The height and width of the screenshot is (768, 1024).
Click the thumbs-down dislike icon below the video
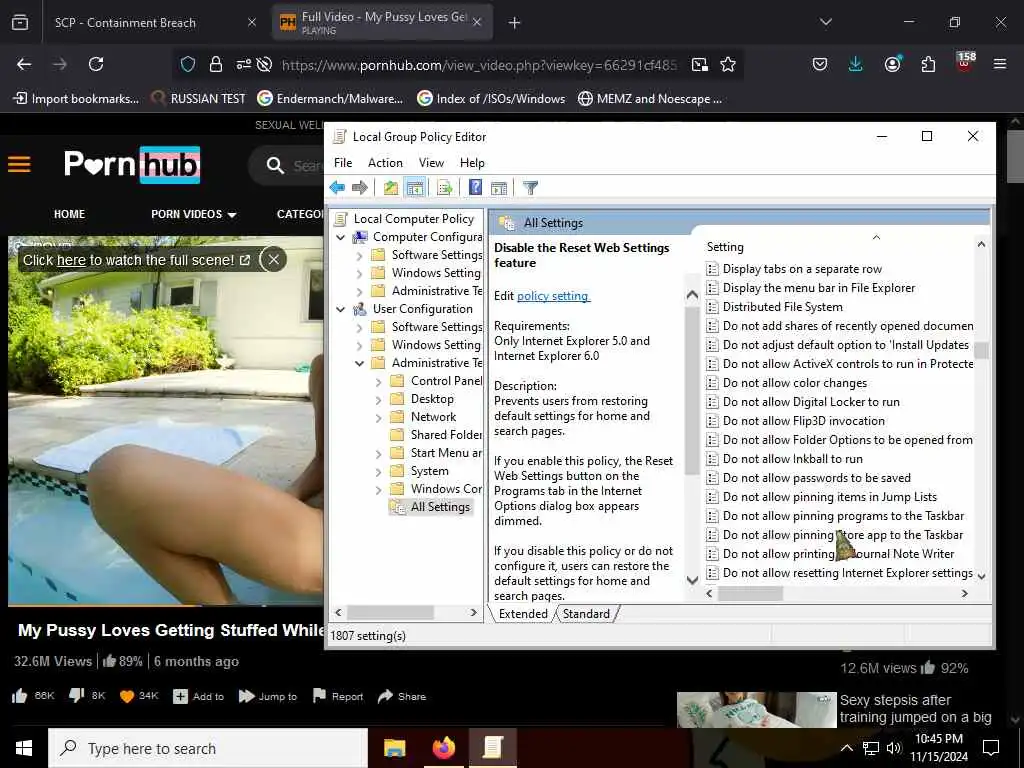[x=76, y=696]
